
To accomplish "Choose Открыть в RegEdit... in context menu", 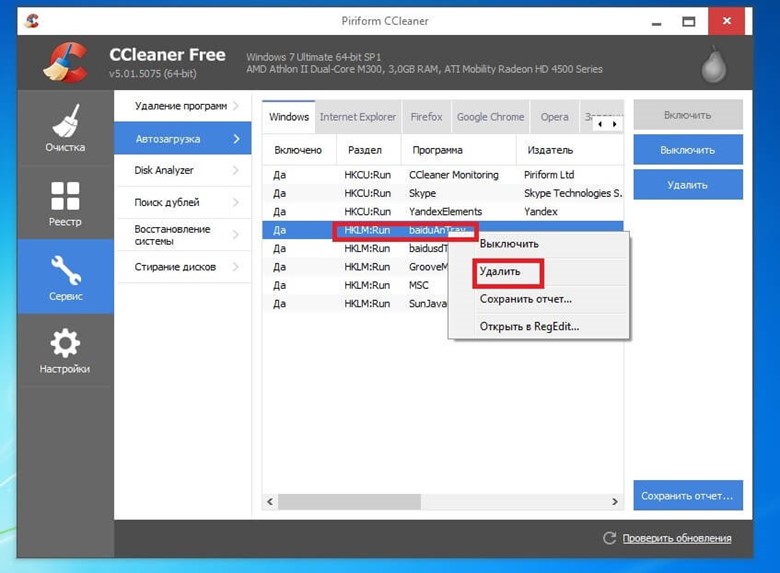I will pyautogui.click(x=539, y=326).
